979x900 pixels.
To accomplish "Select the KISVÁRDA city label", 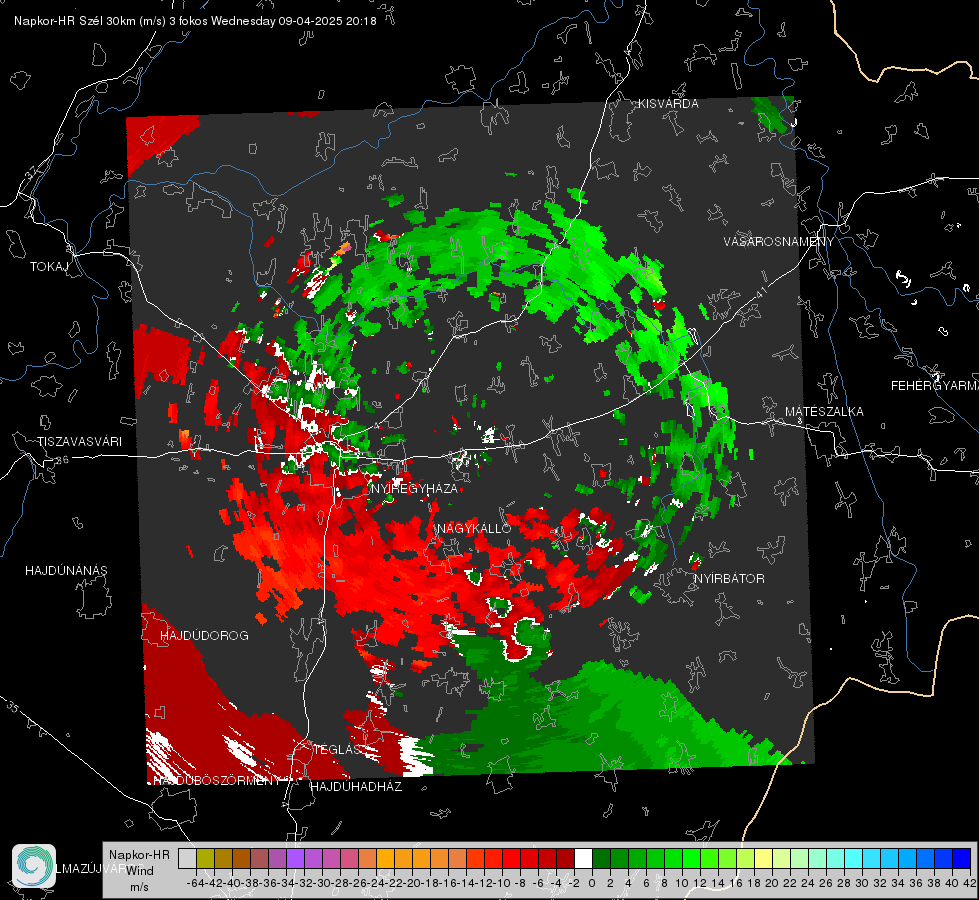I will (668, 104).
